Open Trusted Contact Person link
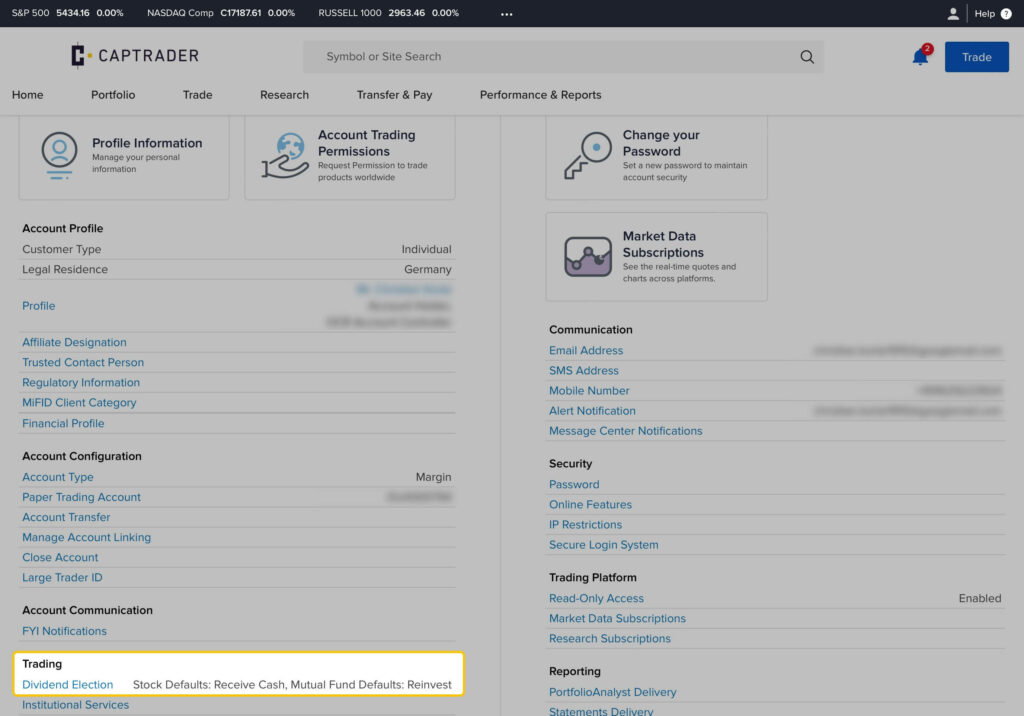The image size is (1024, 716). click(x=83, y=363)
